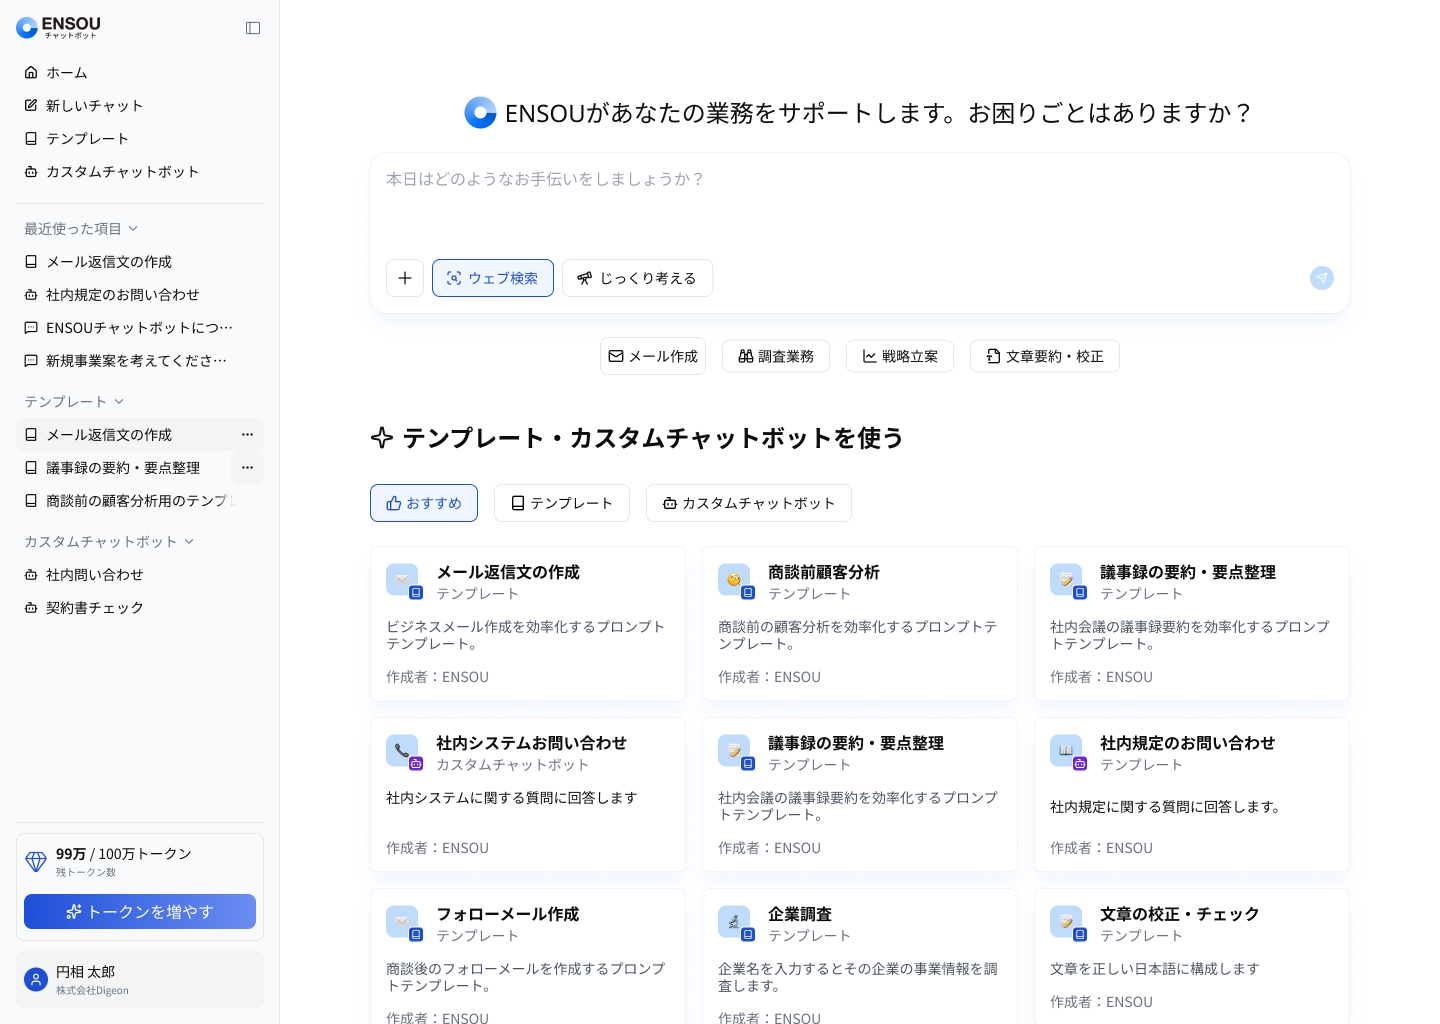The height and width of the screenshot is (1024, 1440).
Task: Toggle the じっくり考える deep thinking mode
Action: [637, 278]
